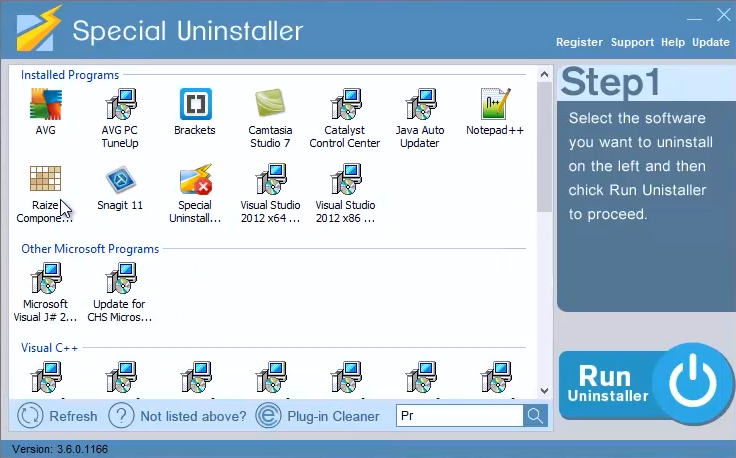Click the Special Uninstaller logo
This screenshot has width=736, height=458.
(x=39, y=29)
